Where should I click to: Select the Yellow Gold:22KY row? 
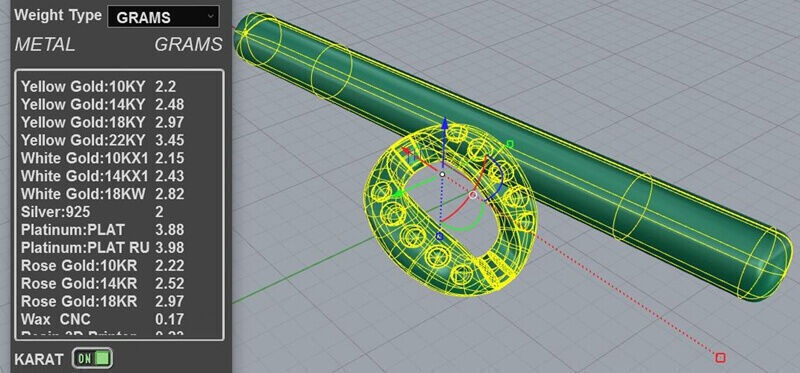pos(119,140)
